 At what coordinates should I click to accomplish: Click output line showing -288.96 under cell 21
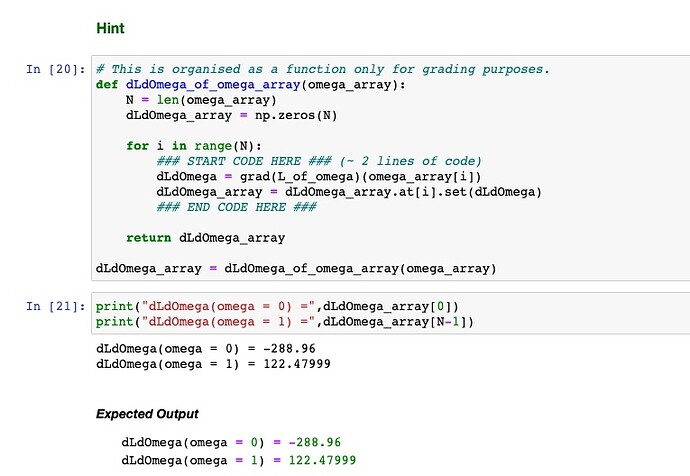[x=206, y=349]
